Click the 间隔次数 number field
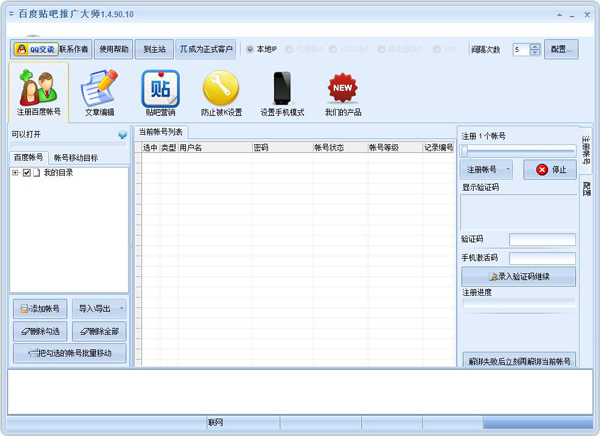The height and width of the screenshot is (436, 600). (521, 49)
